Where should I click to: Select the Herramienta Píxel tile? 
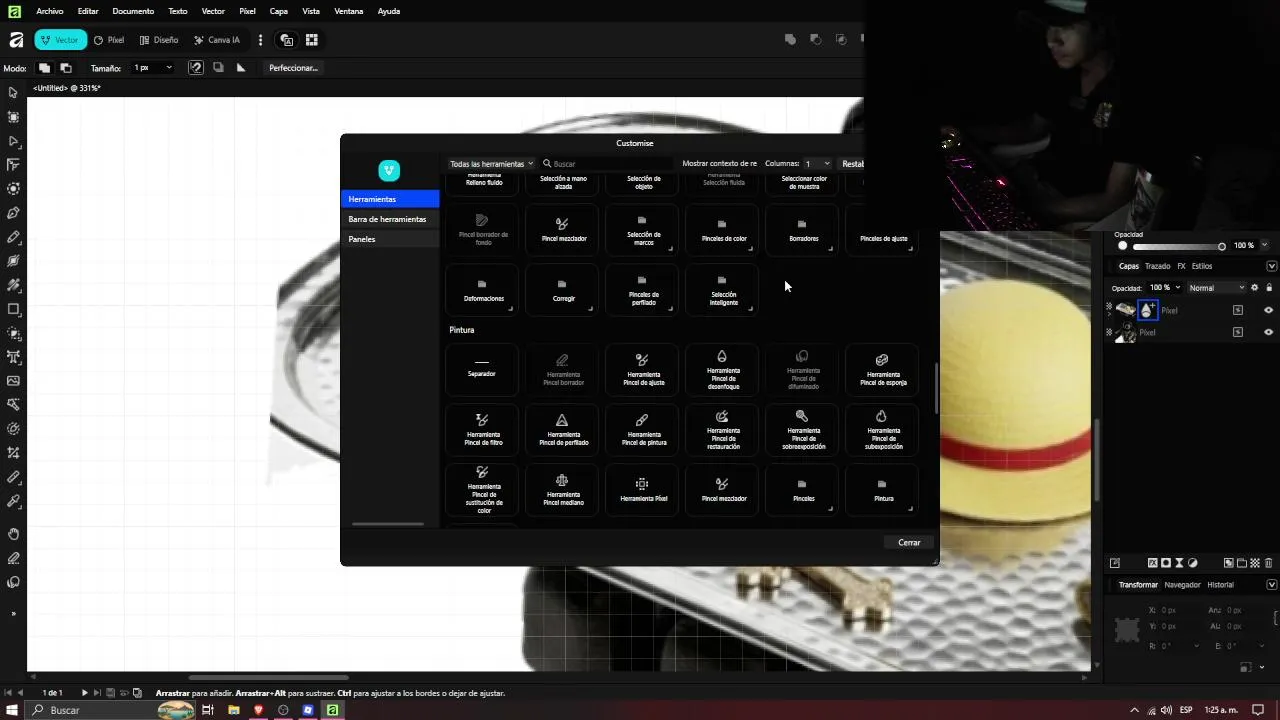coord(643,489)
